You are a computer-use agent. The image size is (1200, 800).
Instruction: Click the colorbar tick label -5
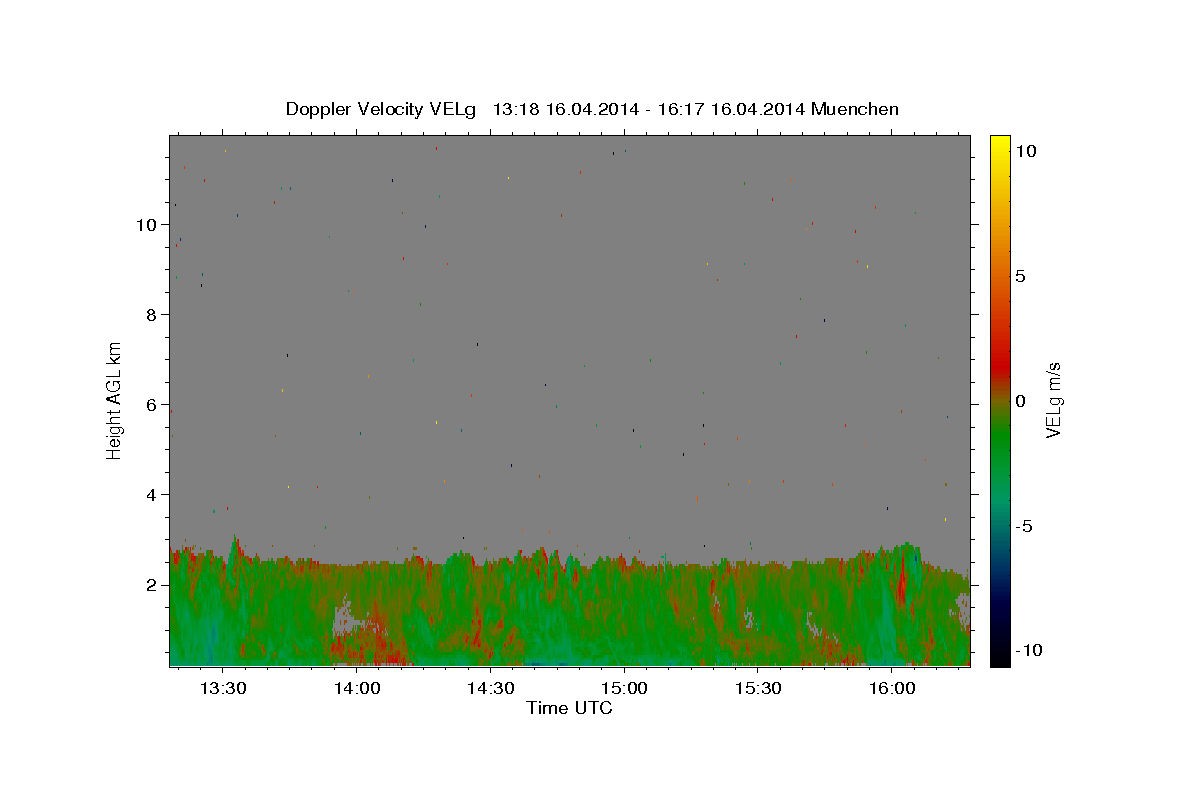point(1024,526)
